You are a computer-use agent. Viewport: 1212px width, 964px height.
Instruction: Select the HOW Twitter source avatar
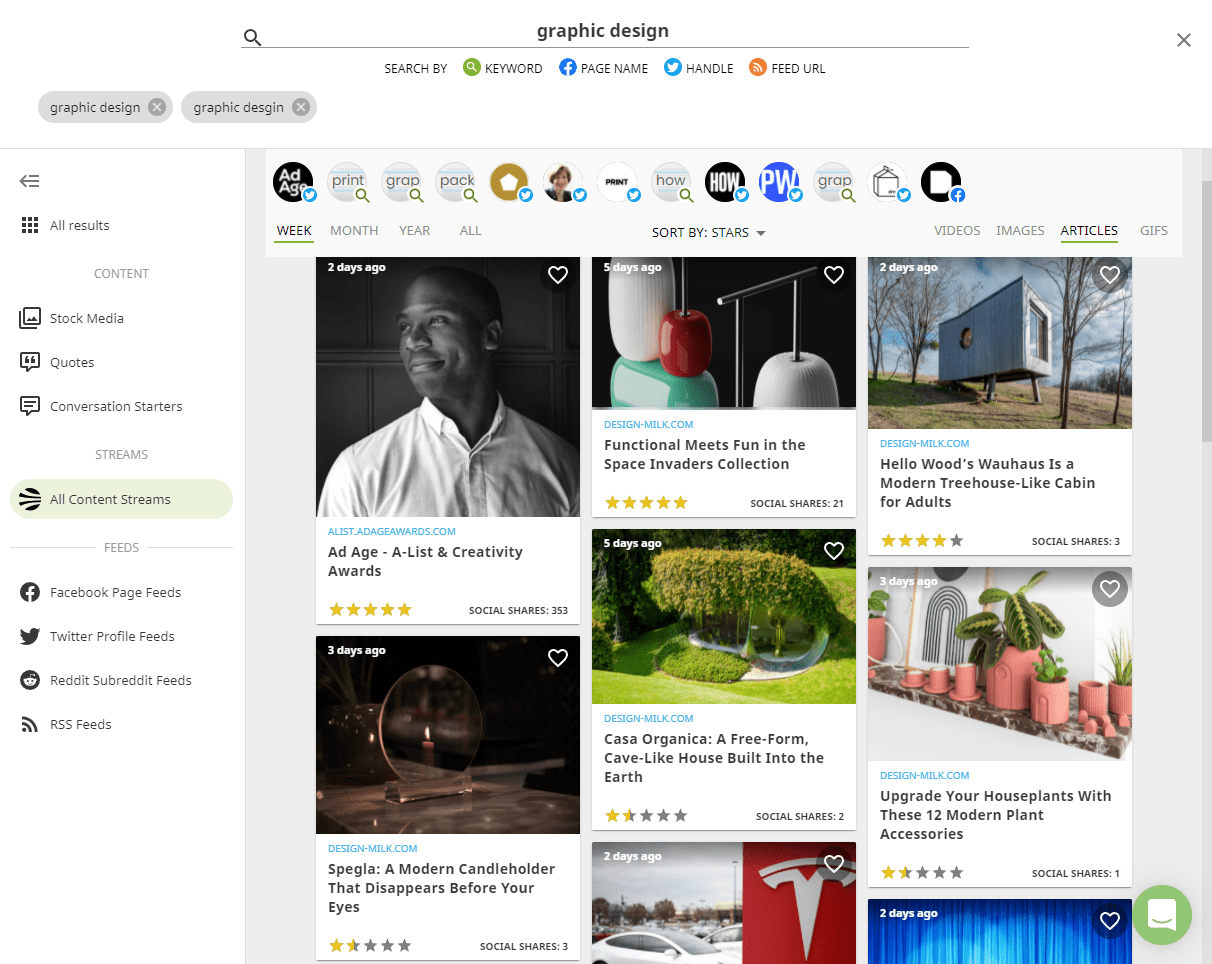click(725, 182)
